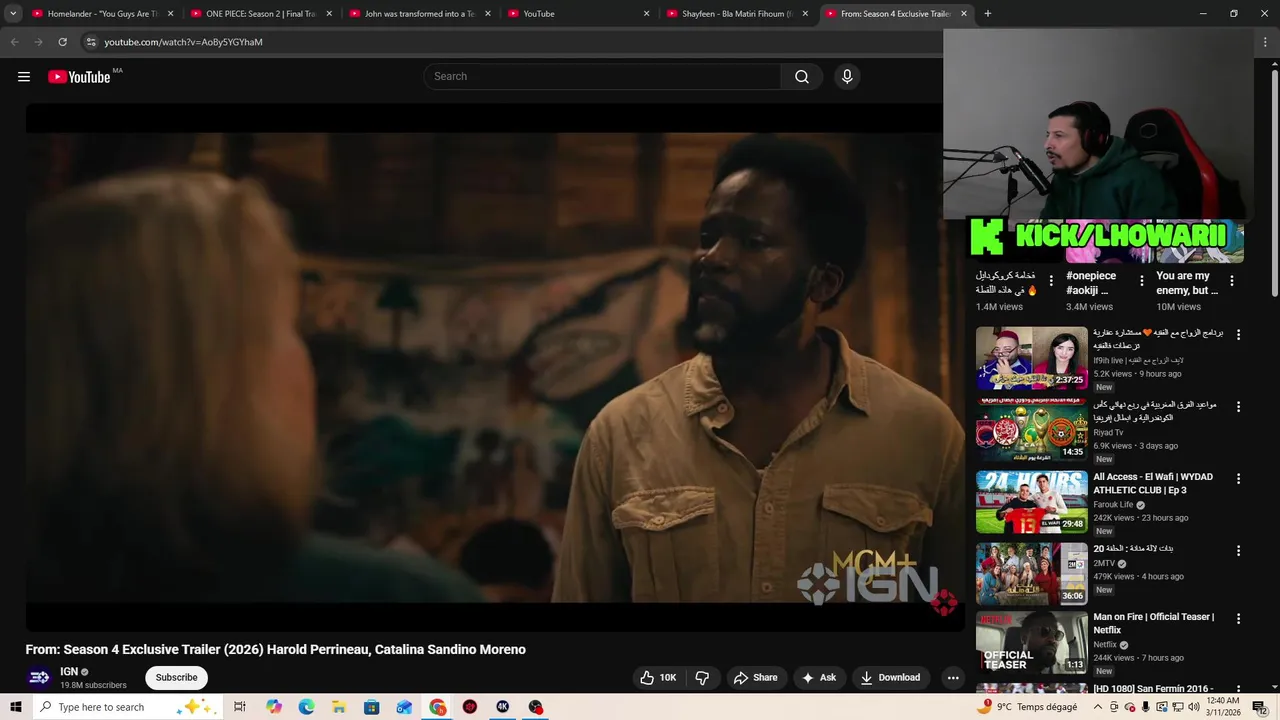Close the Shayfeen tab
Viewport: 1280px width, 720px height.
point(806,14)
